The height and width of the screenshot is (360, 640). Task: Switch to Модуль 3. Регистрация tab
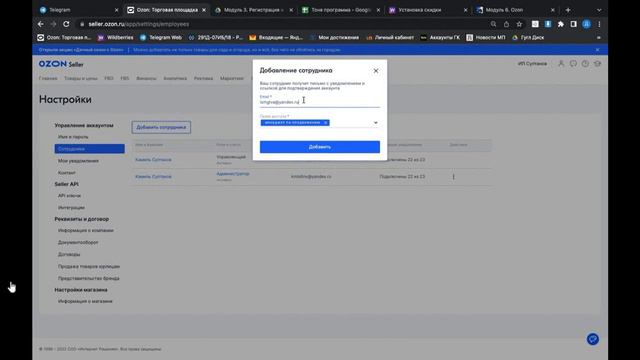coord(253,10)
